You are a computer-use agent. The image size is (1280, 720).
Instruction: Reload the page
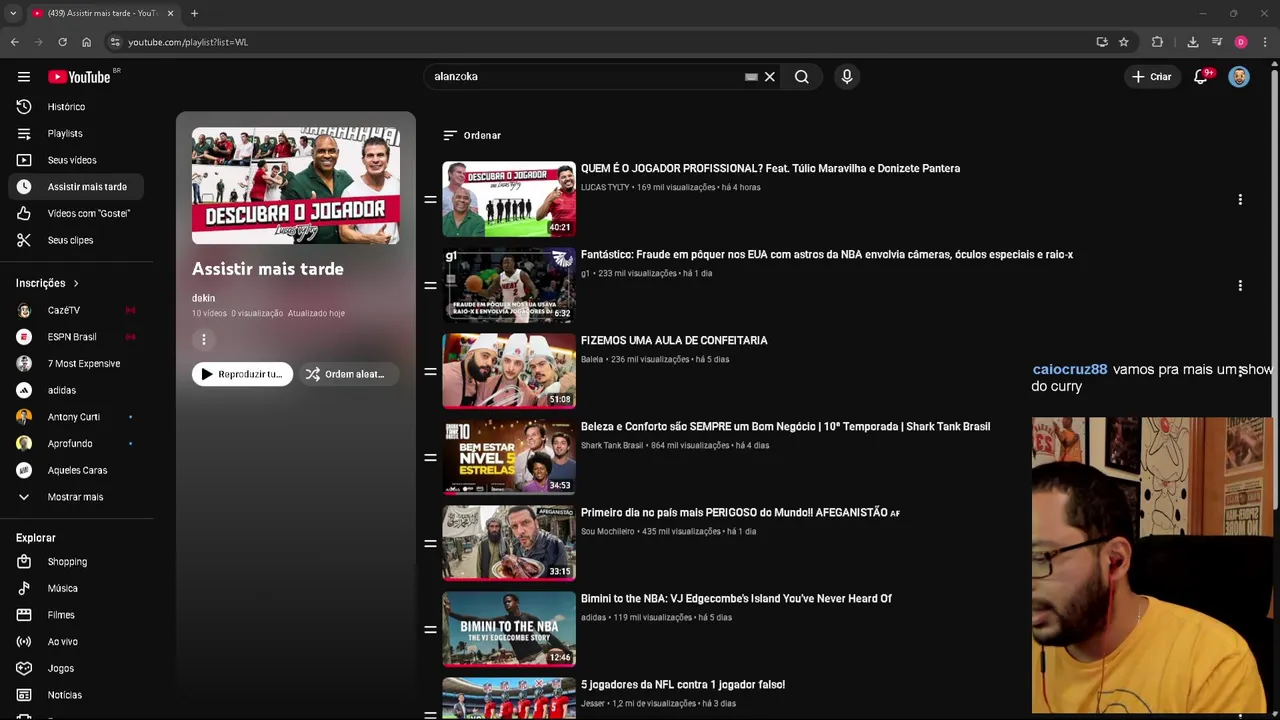[62, 42]
